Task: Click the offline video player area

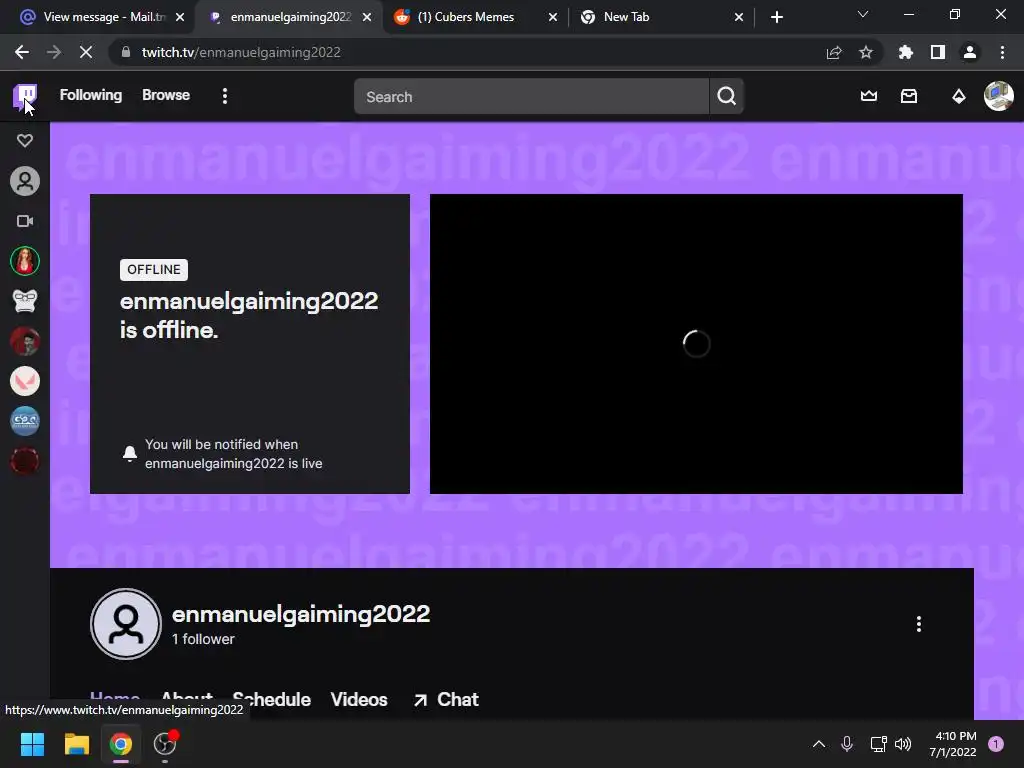Action: [696, 344]
